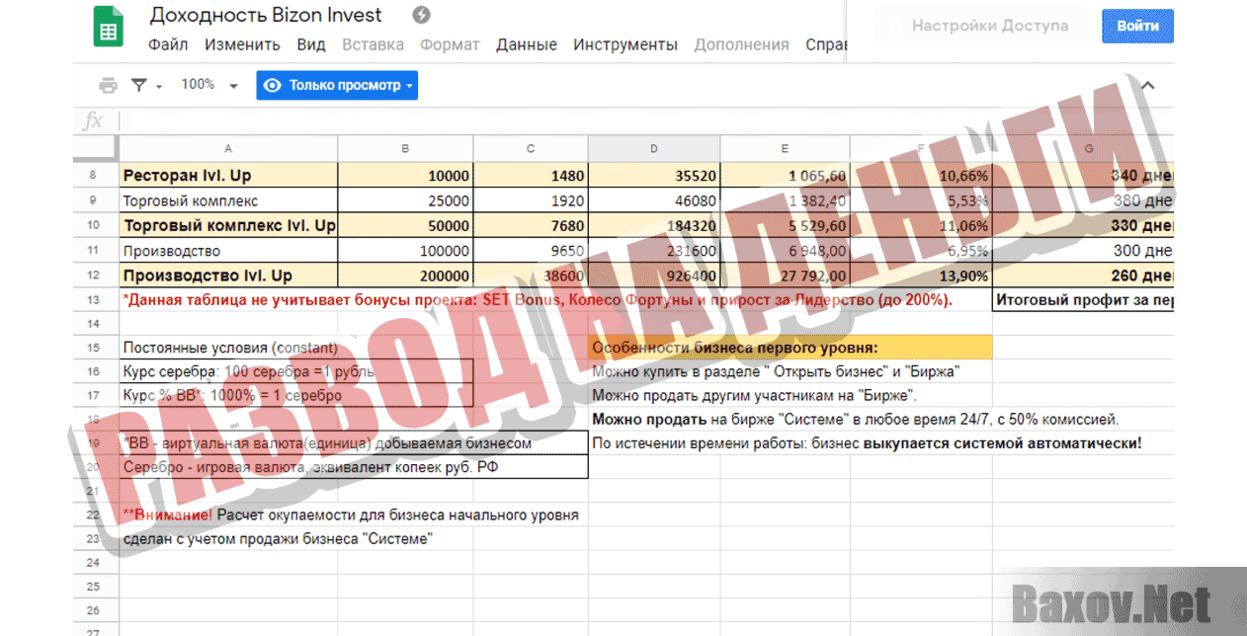The width and height of the screenshot is (1247, 636).
Task: Open the Google Sheets home icon
Action: (x=108, y=26)
